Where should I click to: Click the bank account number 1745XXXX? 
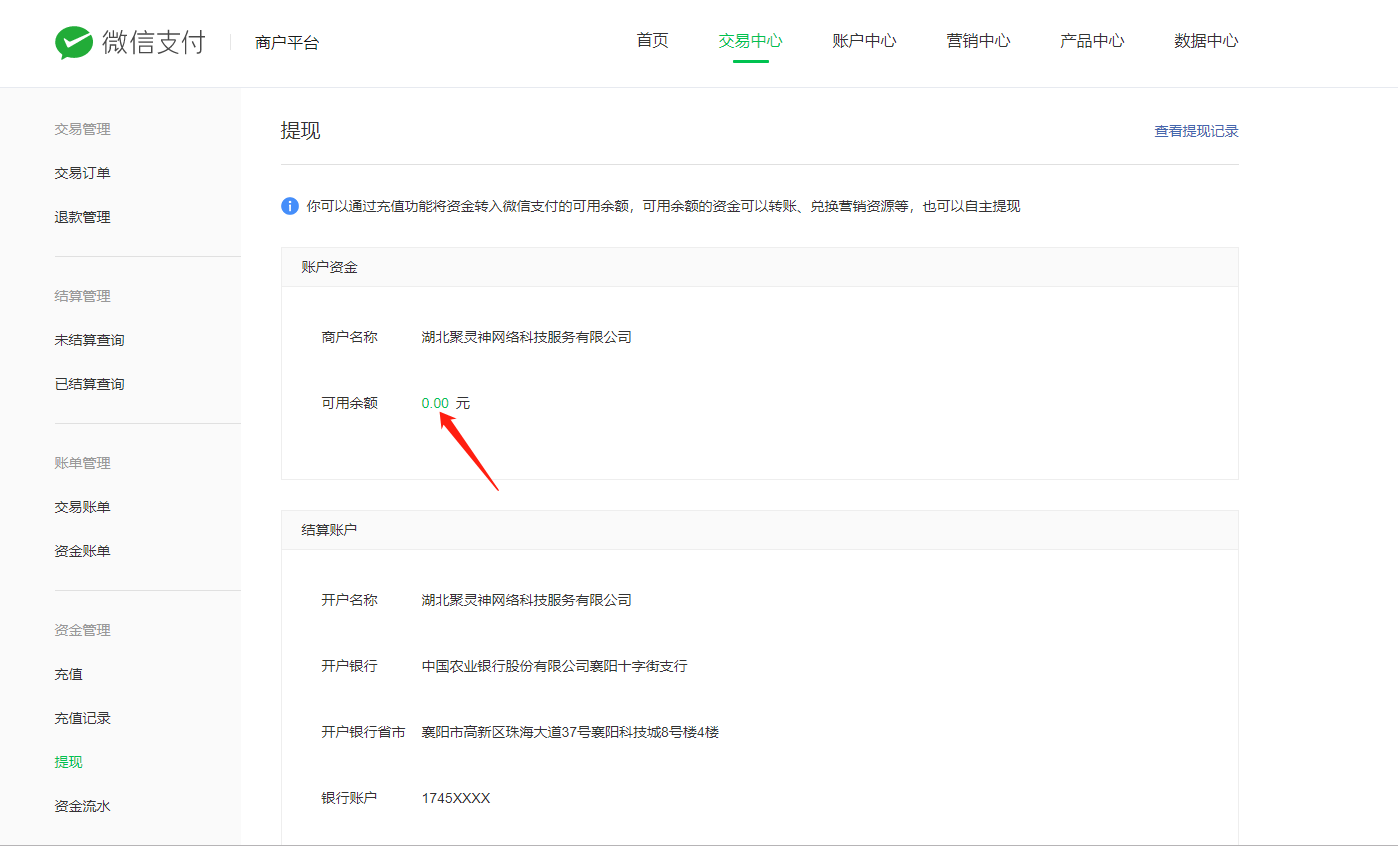[x=456, y=798]
